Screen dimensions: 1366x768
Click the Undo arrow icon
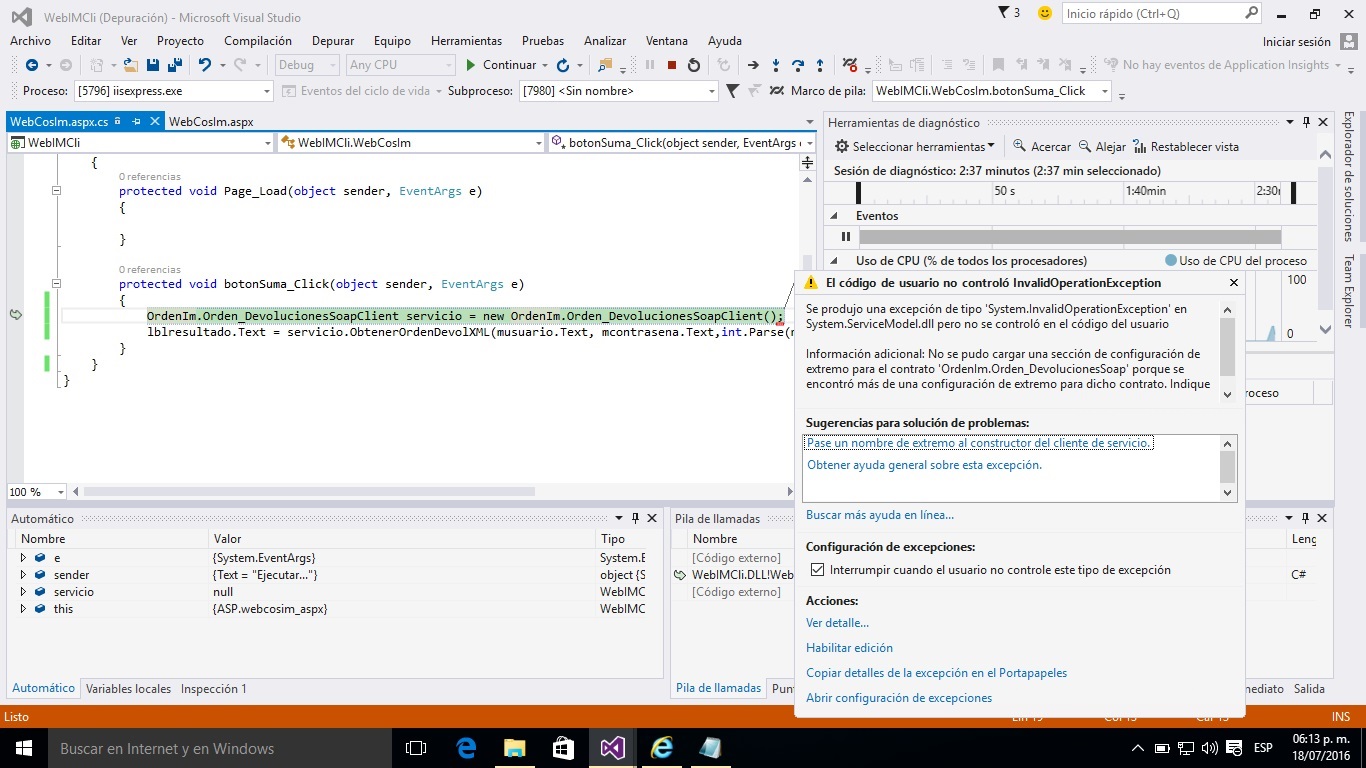tap(204, 65)
